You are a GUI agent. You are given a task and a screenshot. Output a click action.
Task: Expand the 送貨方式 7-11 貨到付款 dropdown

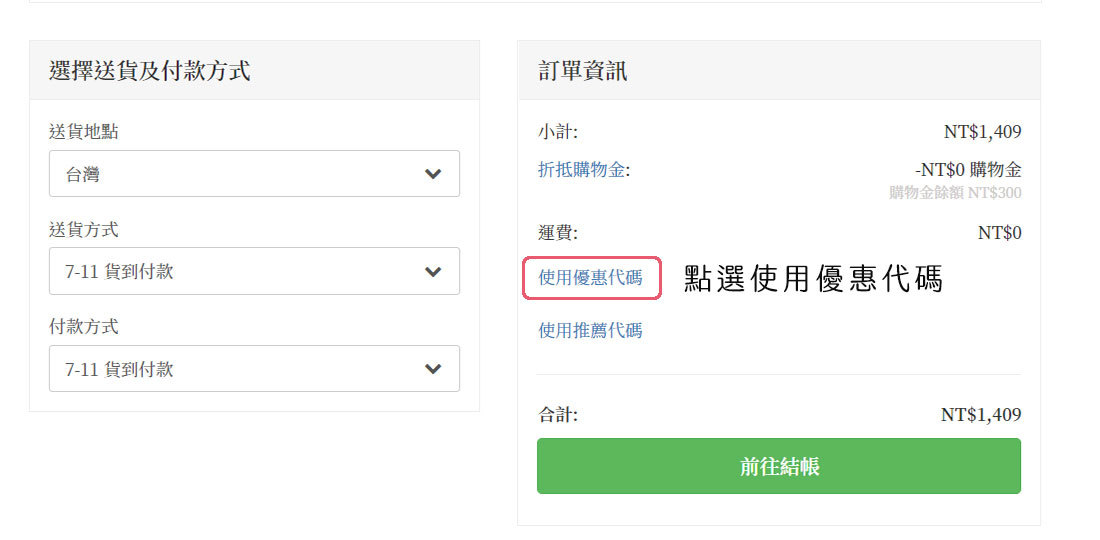pyautogui.click(x=240, y=271)
